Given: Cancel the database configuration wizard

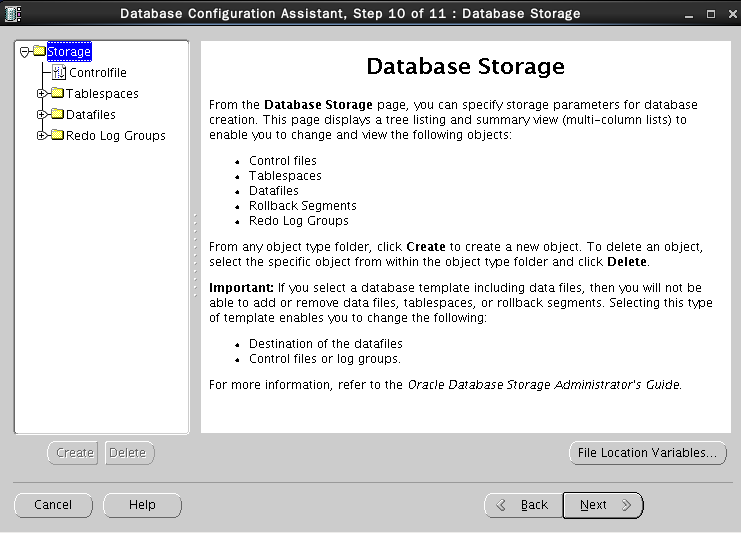Looking at the screenshot, I should point(52,505).
